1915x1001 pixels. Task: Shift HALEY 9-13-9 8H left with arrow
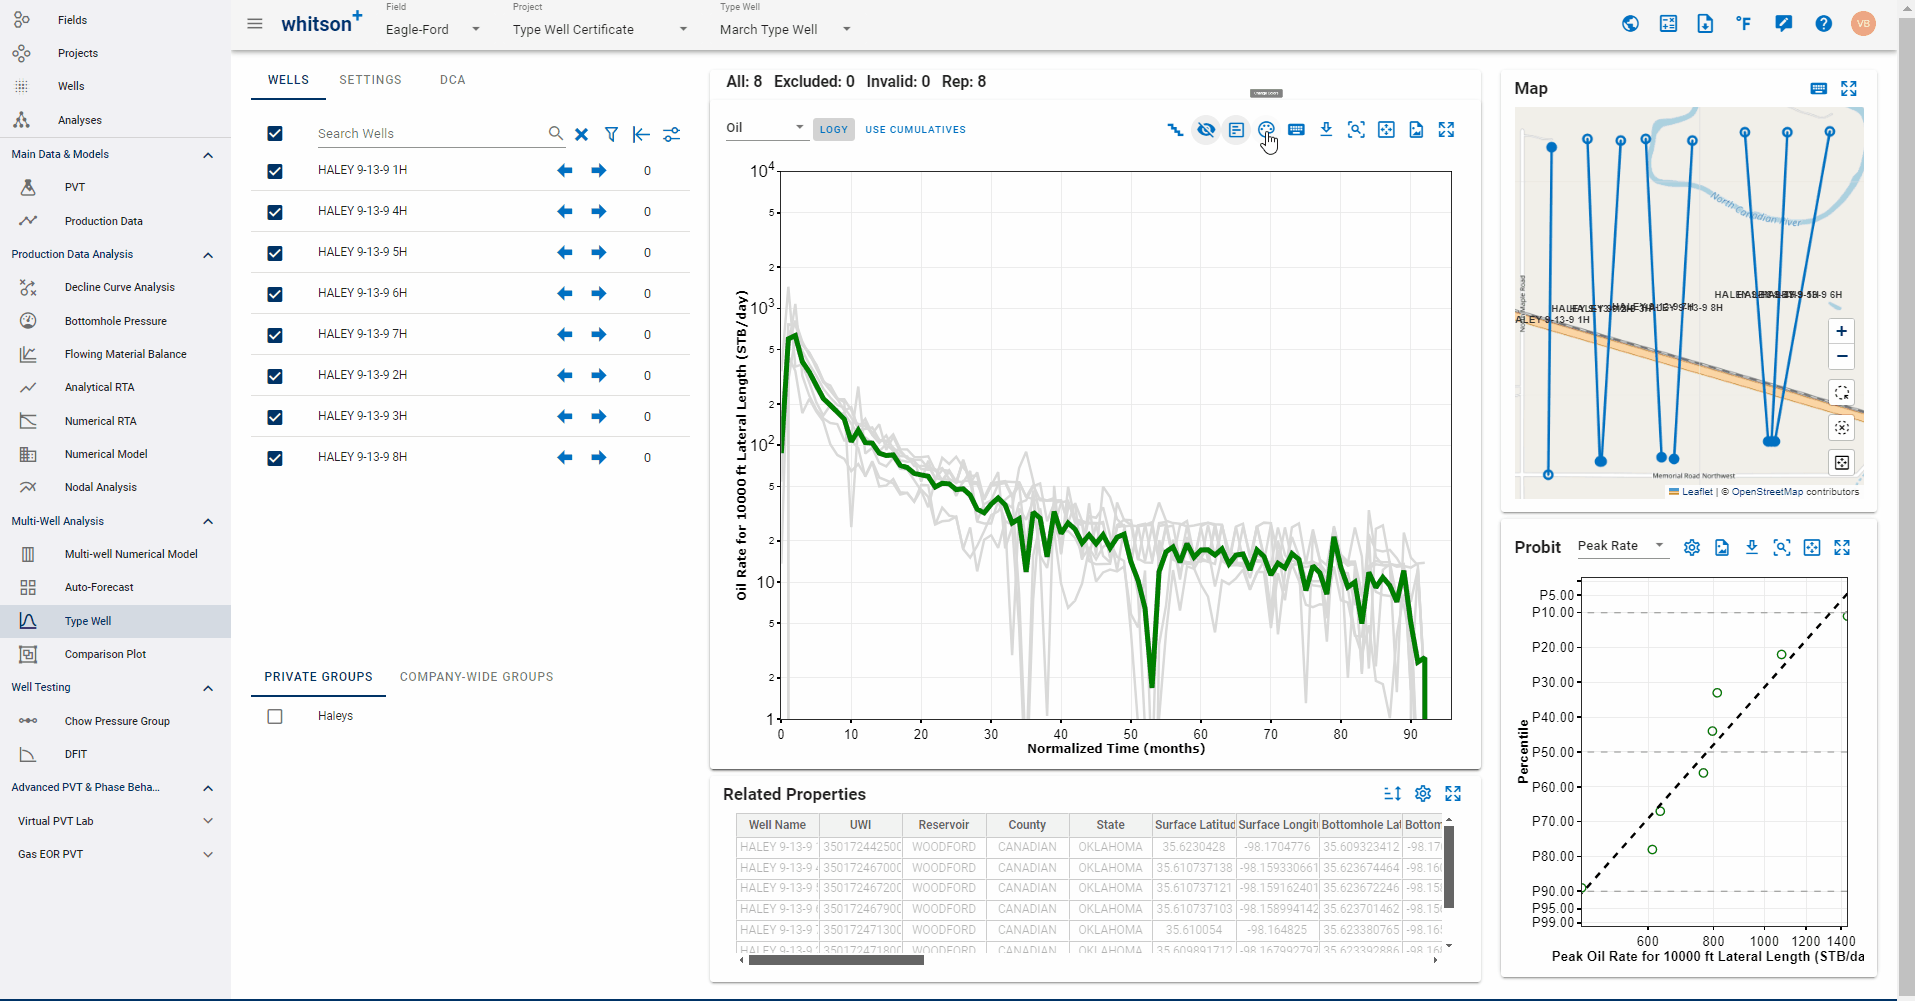(x=565, y=458)
